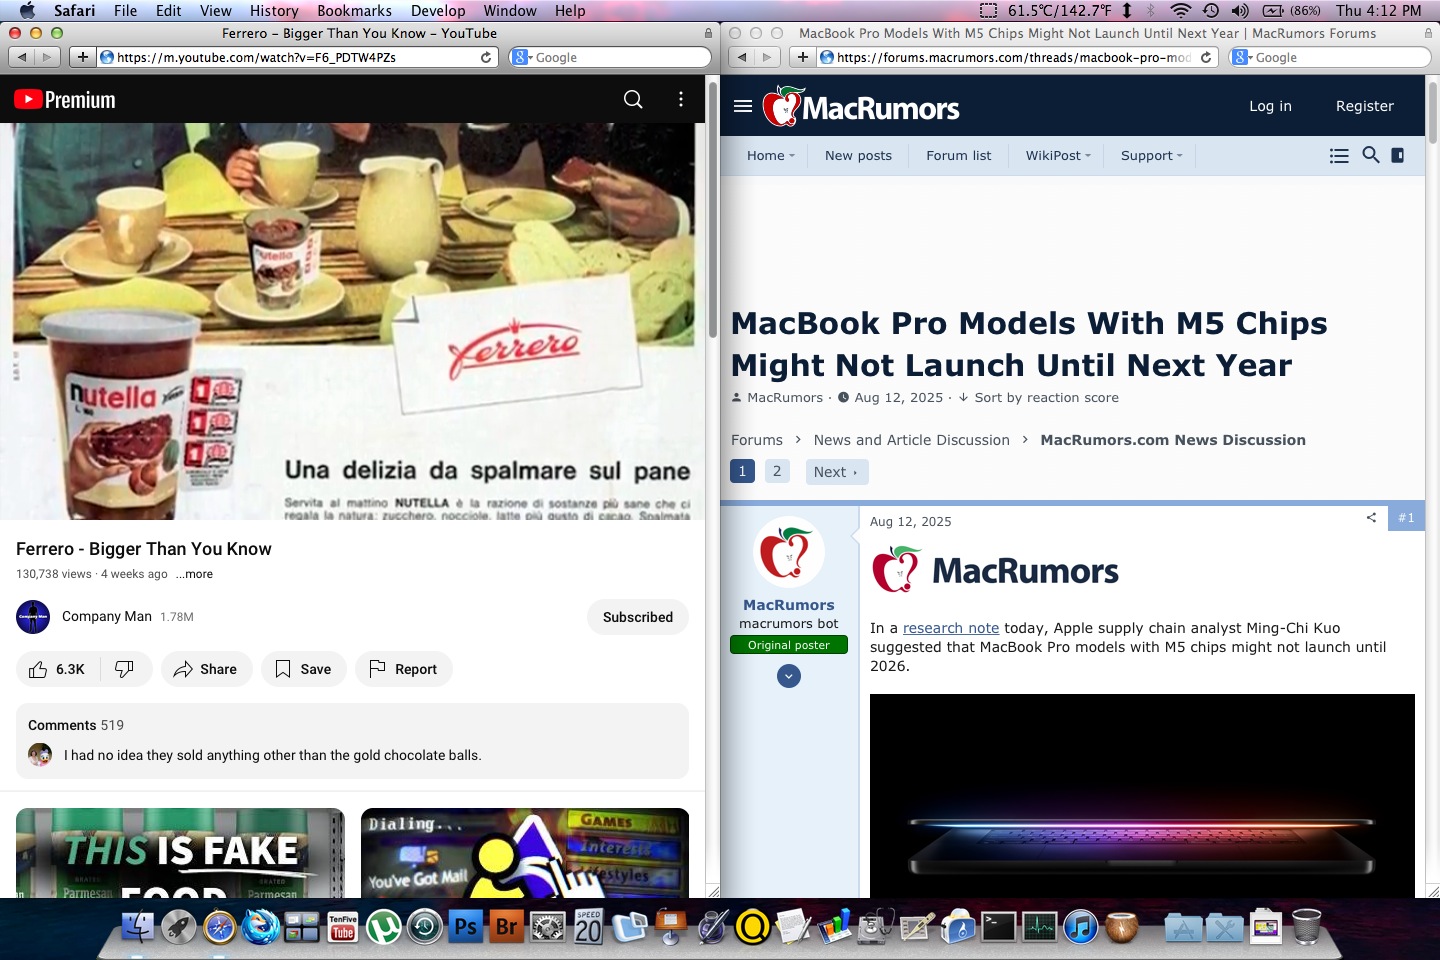Toggle the MacRumors sidebar panel icon
This screenshot has width=1440, height=960.
click(x=1398, y=155)
